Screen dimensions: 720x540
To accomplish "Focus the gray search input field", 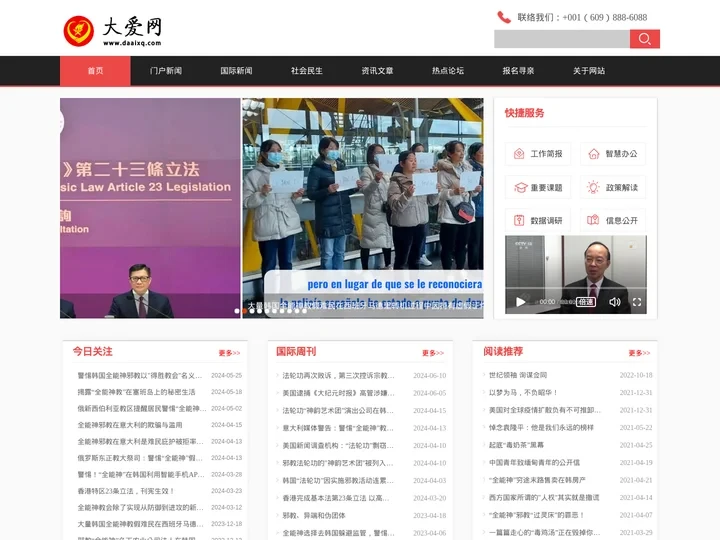I will [562, 39].
